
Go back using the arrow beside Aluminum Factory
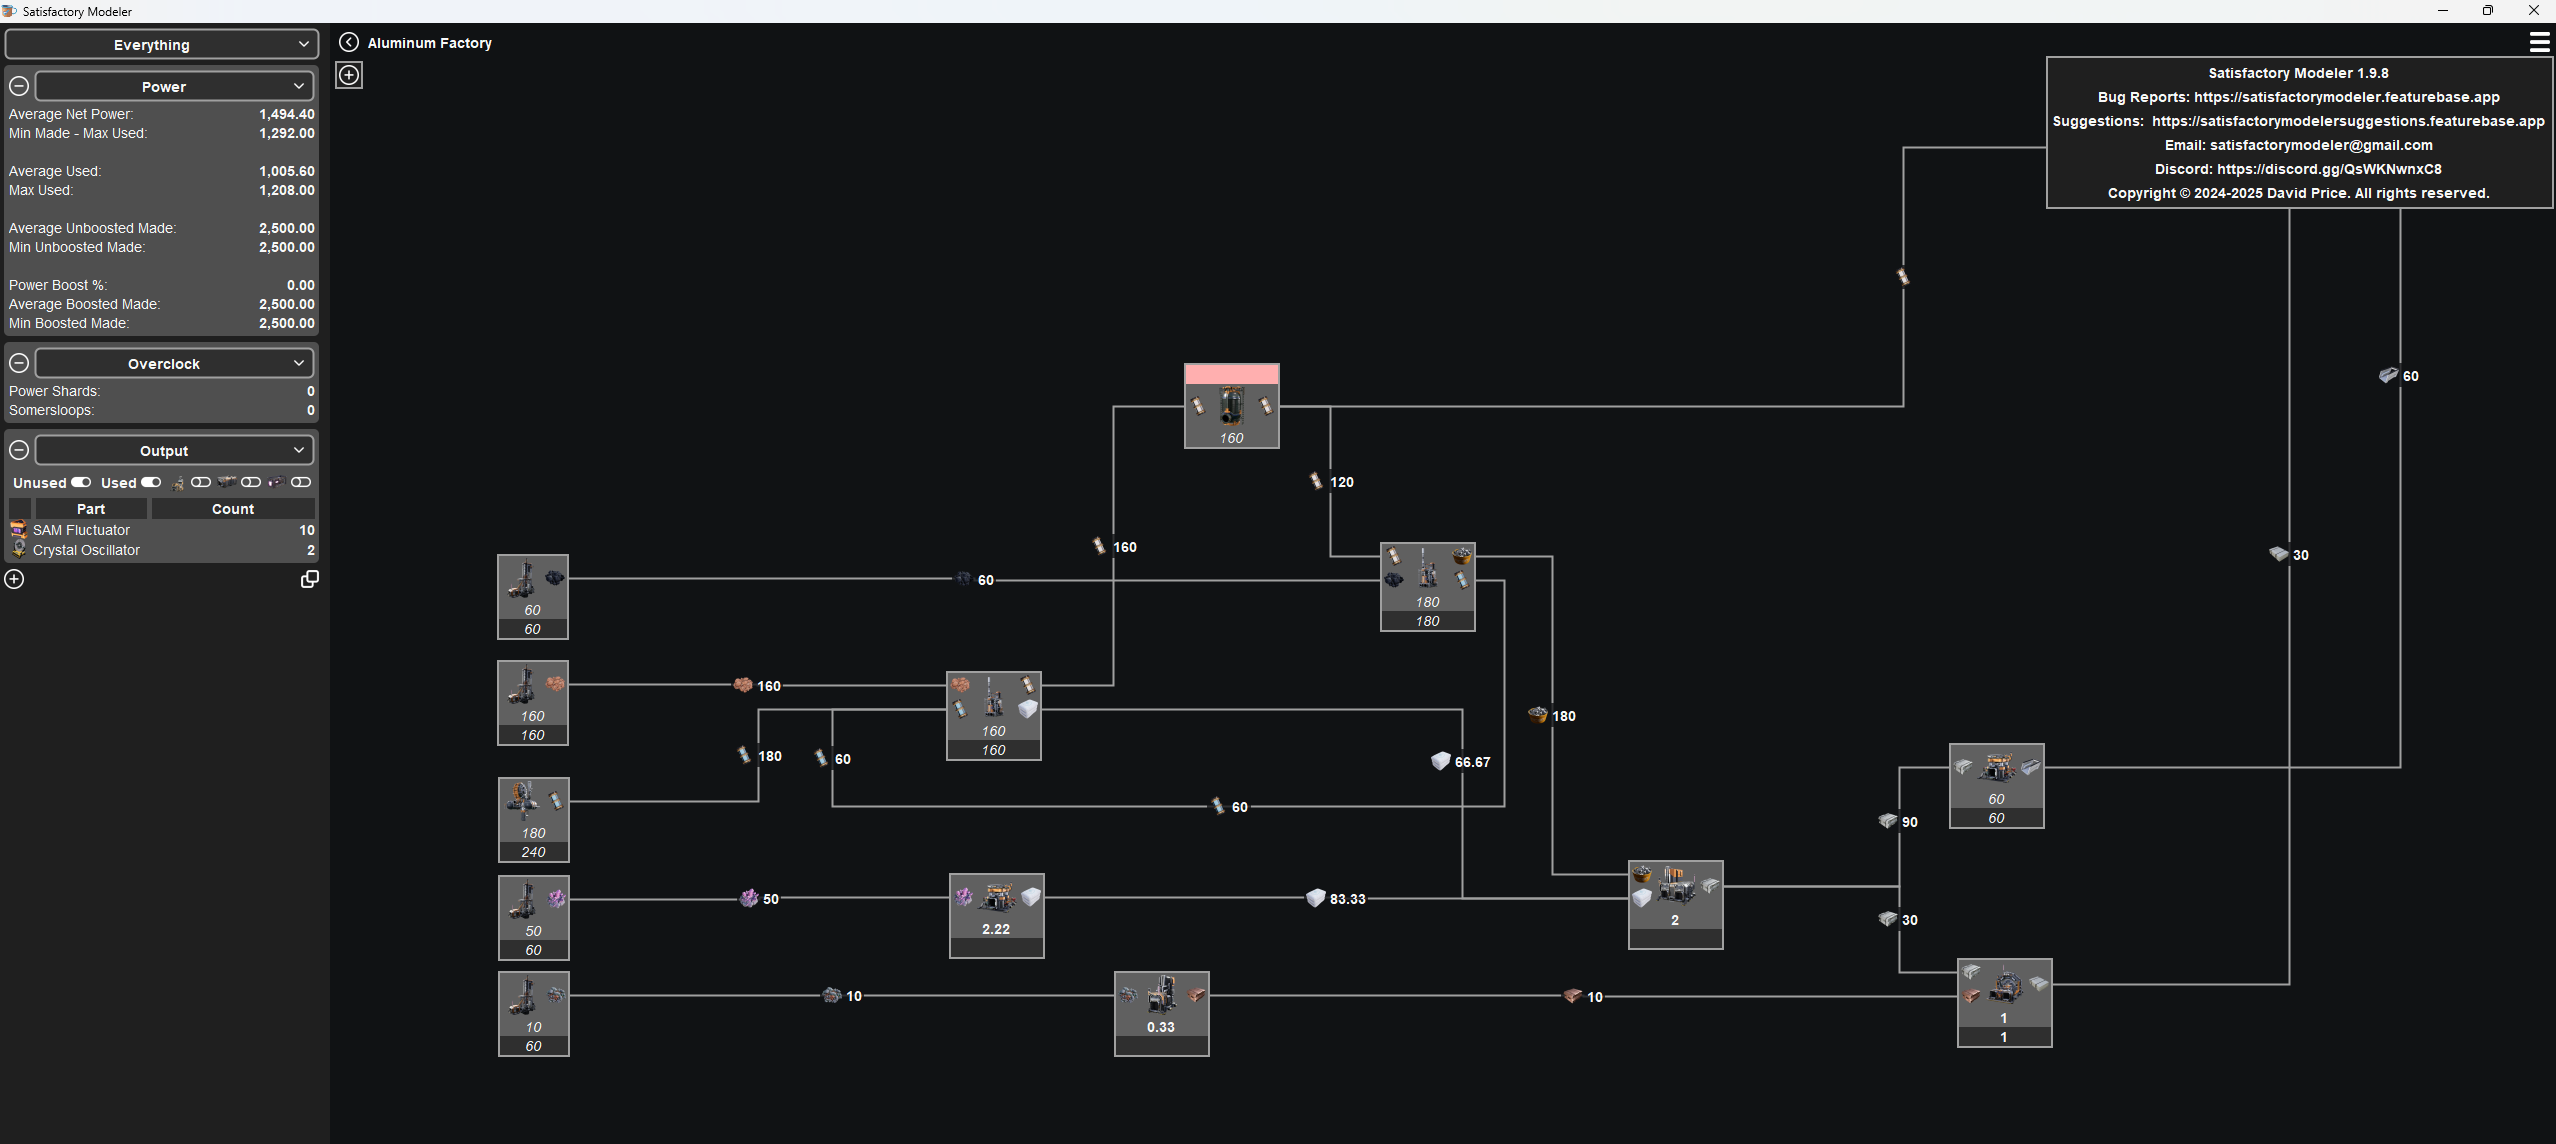(348, 42)
